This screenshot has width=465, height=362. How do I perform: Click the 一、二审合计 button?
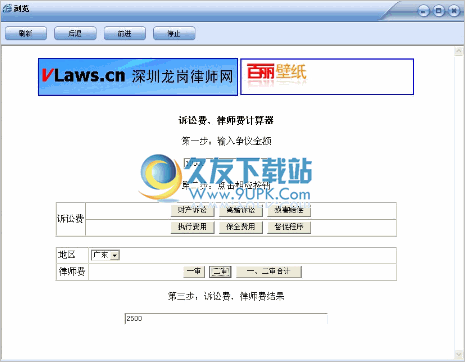(269, 271)
